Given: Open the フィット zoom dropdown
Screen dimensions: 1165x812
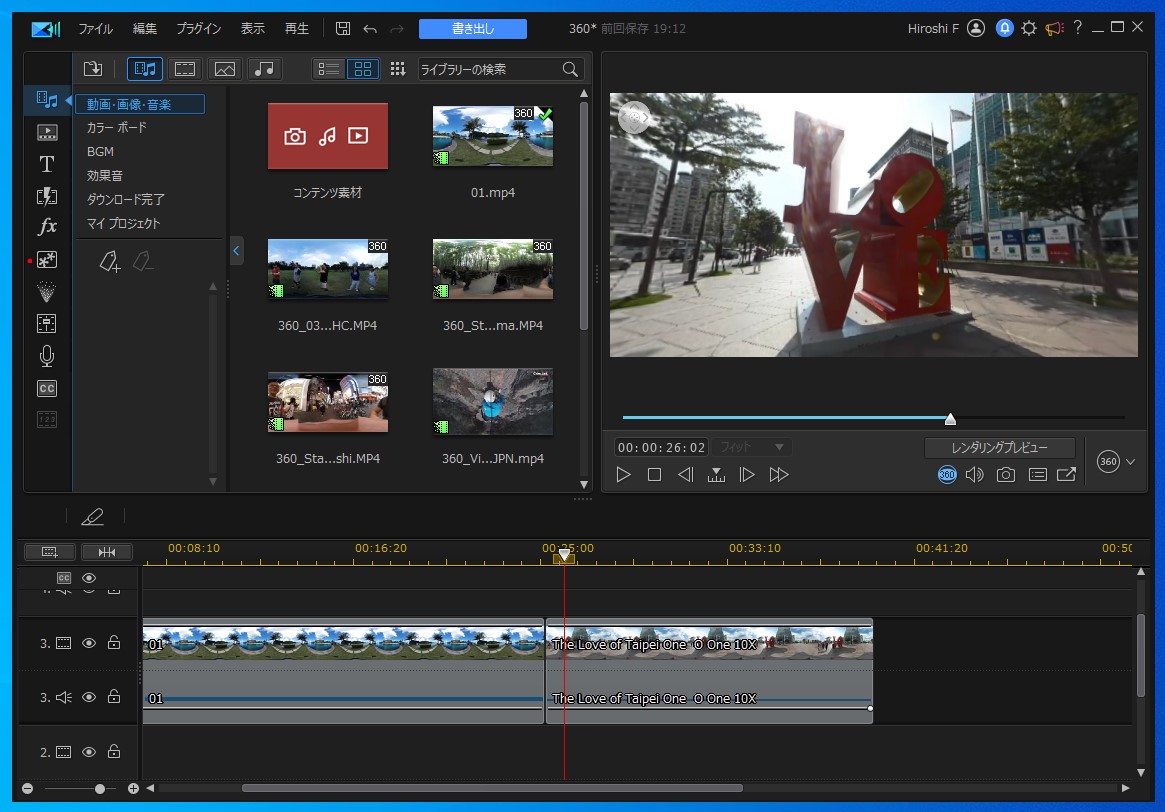Looking at the screenshot, I should (x=752, y=447).
